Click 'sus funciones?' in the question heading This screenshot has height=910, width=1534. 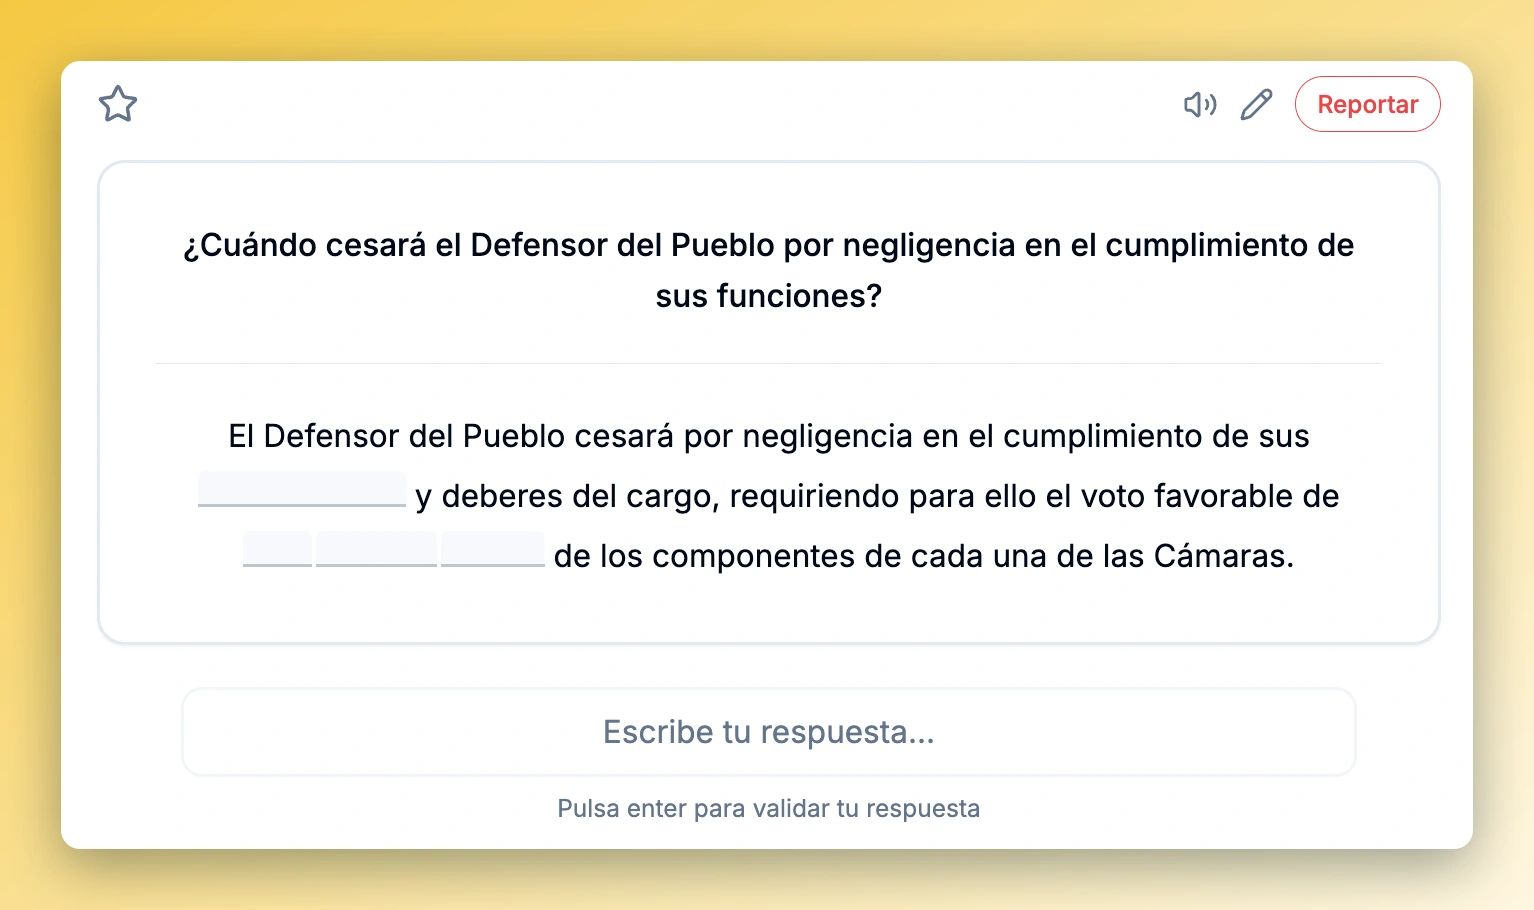pyautogui.click(x=768, y=296)
